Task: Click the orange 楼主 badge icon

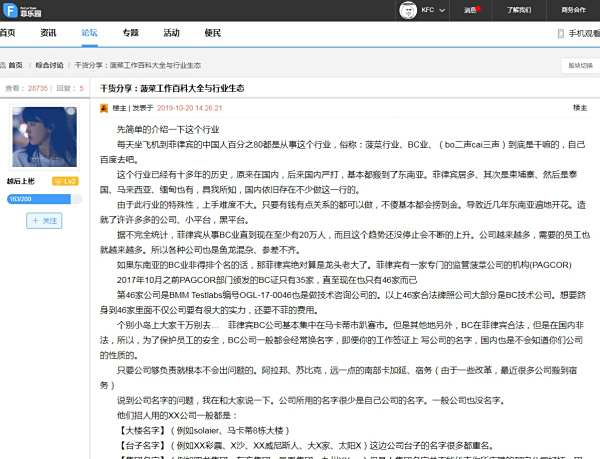Action: click(x=104, y=108)
